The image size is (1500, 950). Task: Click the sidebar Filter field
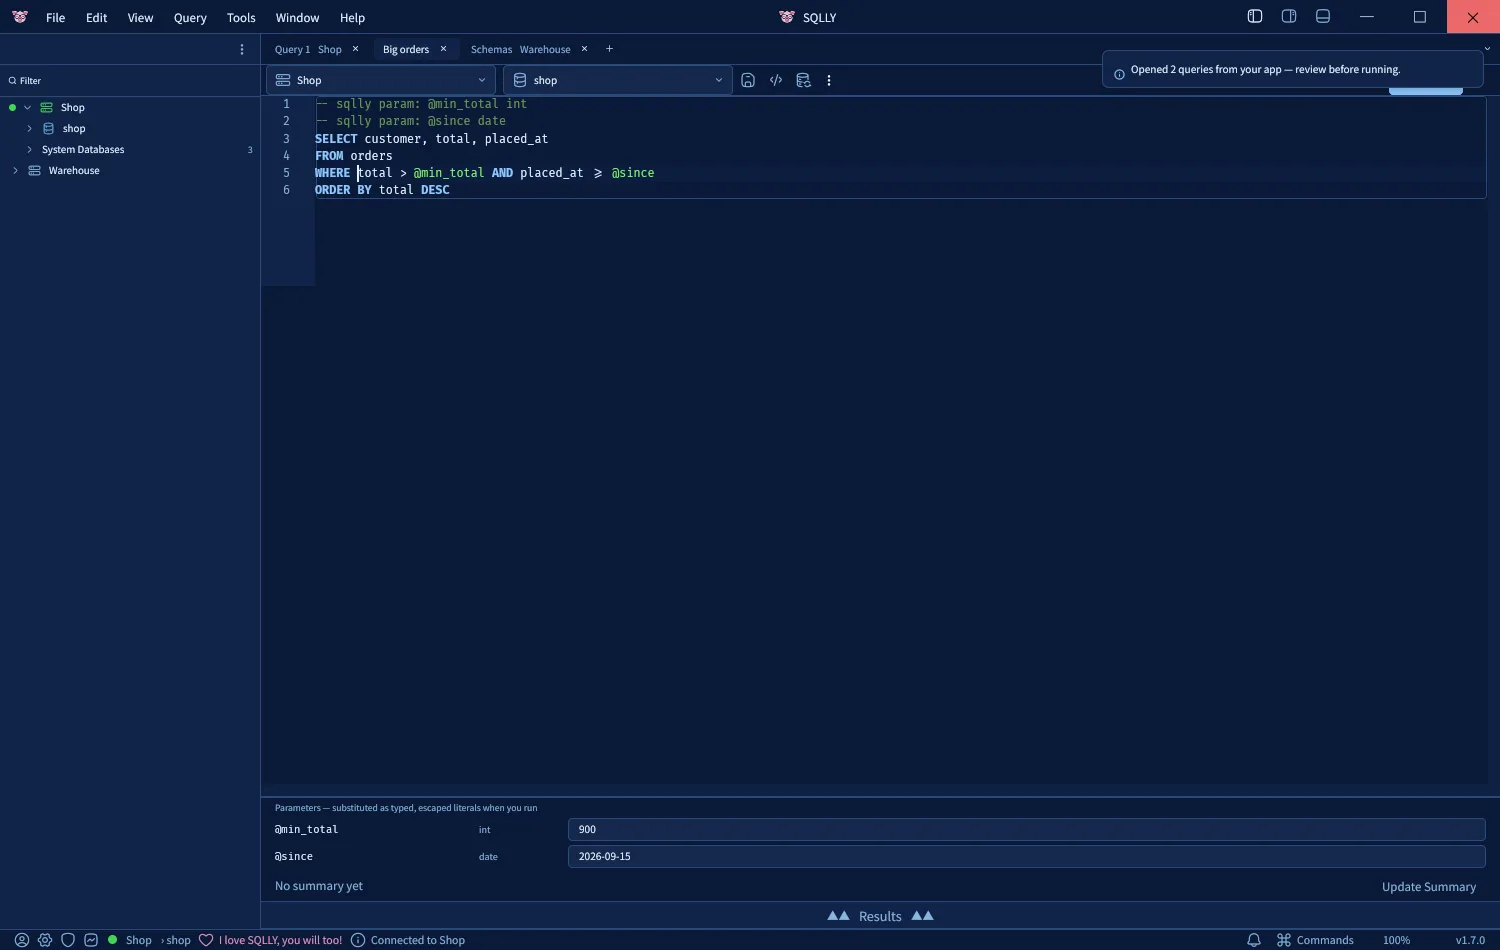(x=130, y=80)
